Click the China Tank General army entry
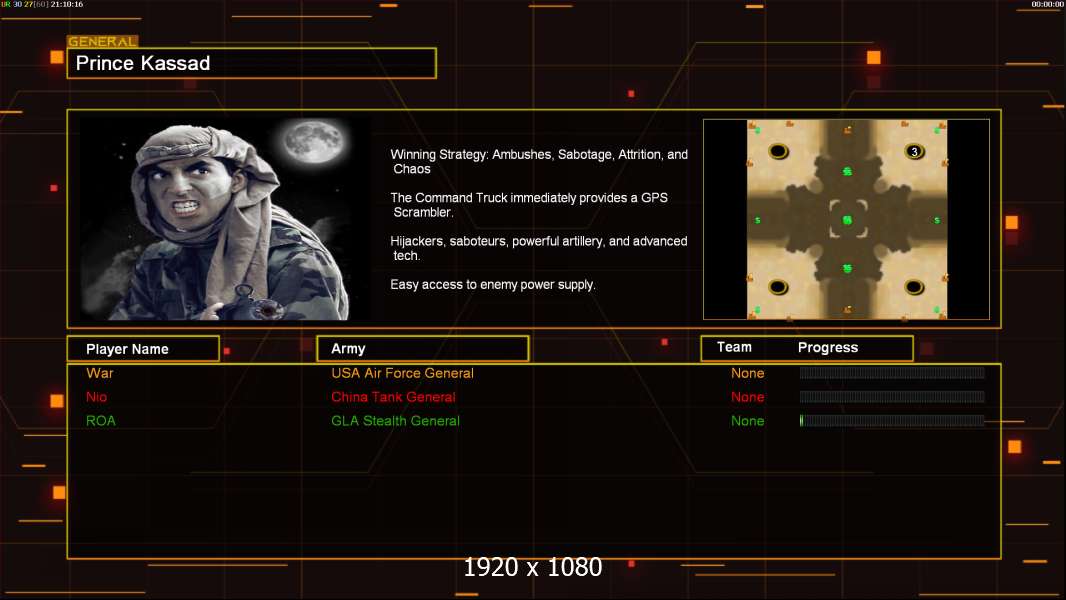 pos(394,397)
